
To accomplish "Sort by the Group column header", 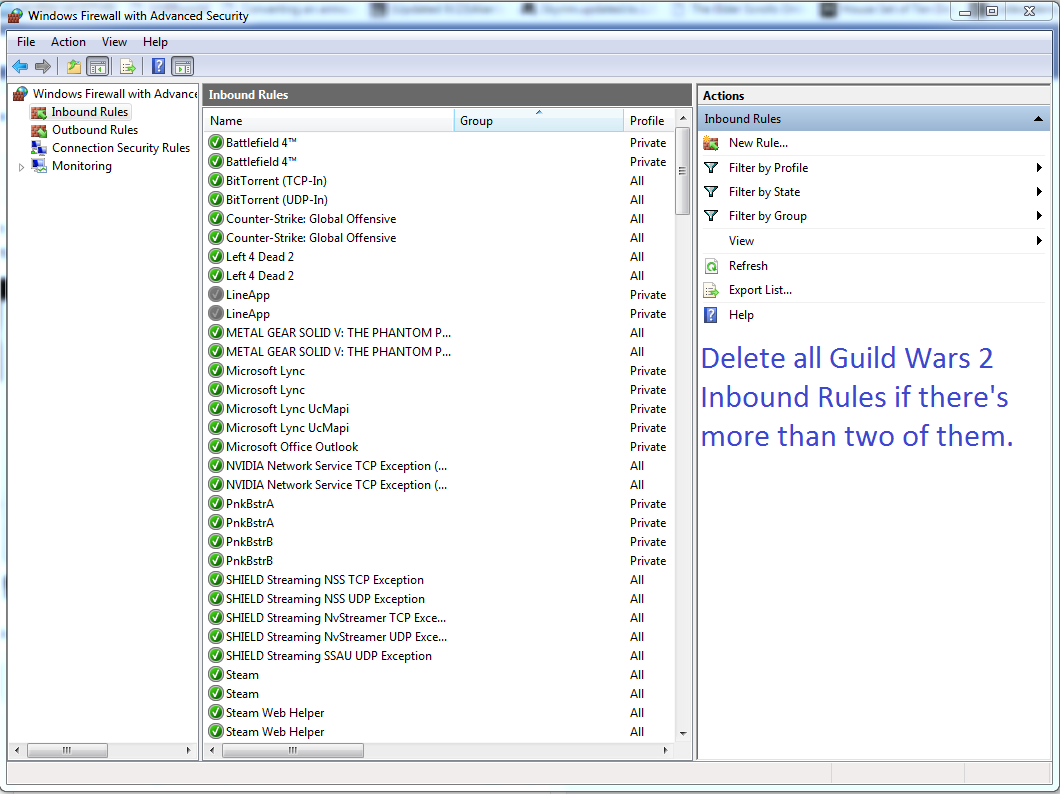I will point(539,121).
